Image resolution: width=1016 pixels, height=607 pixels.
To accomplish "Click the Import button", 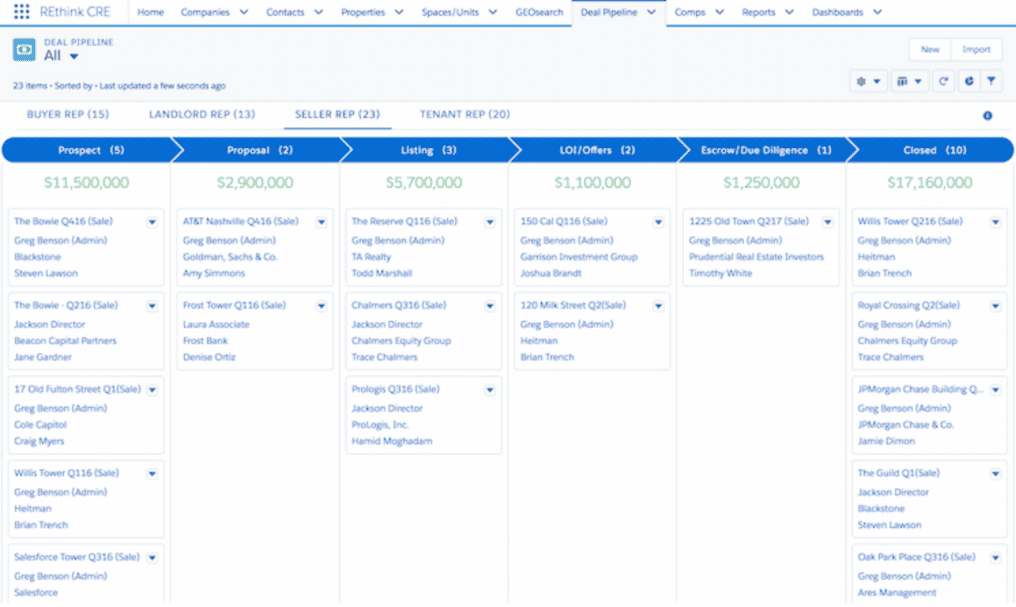I will click(976, 49).
